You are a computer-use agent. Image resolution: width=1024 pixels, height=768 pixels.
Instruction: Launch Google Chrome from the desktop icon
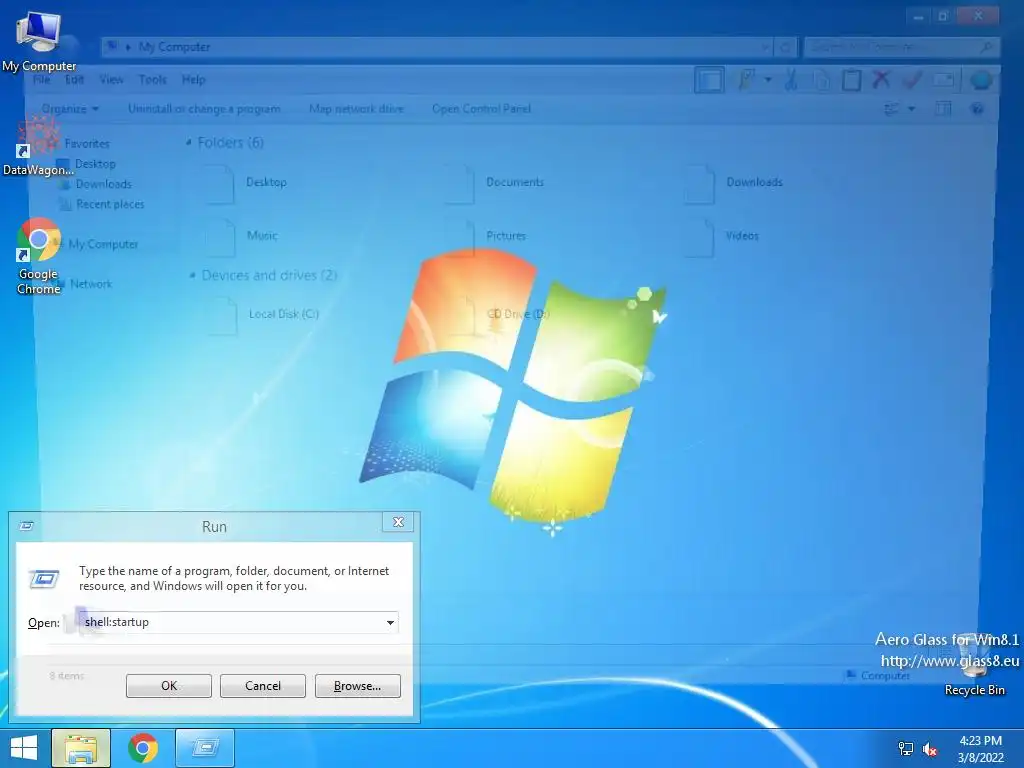[39, 256]
